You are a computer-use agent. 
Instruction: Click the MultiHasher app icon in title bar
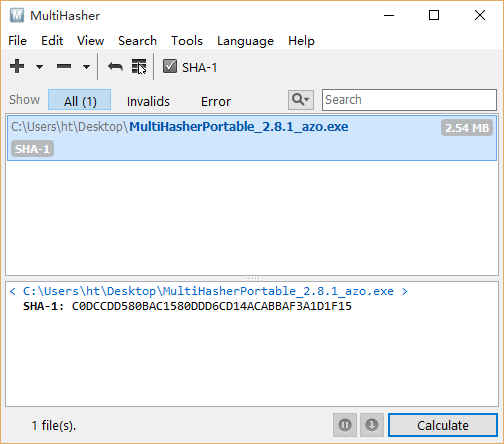click(x=17, y=15)
